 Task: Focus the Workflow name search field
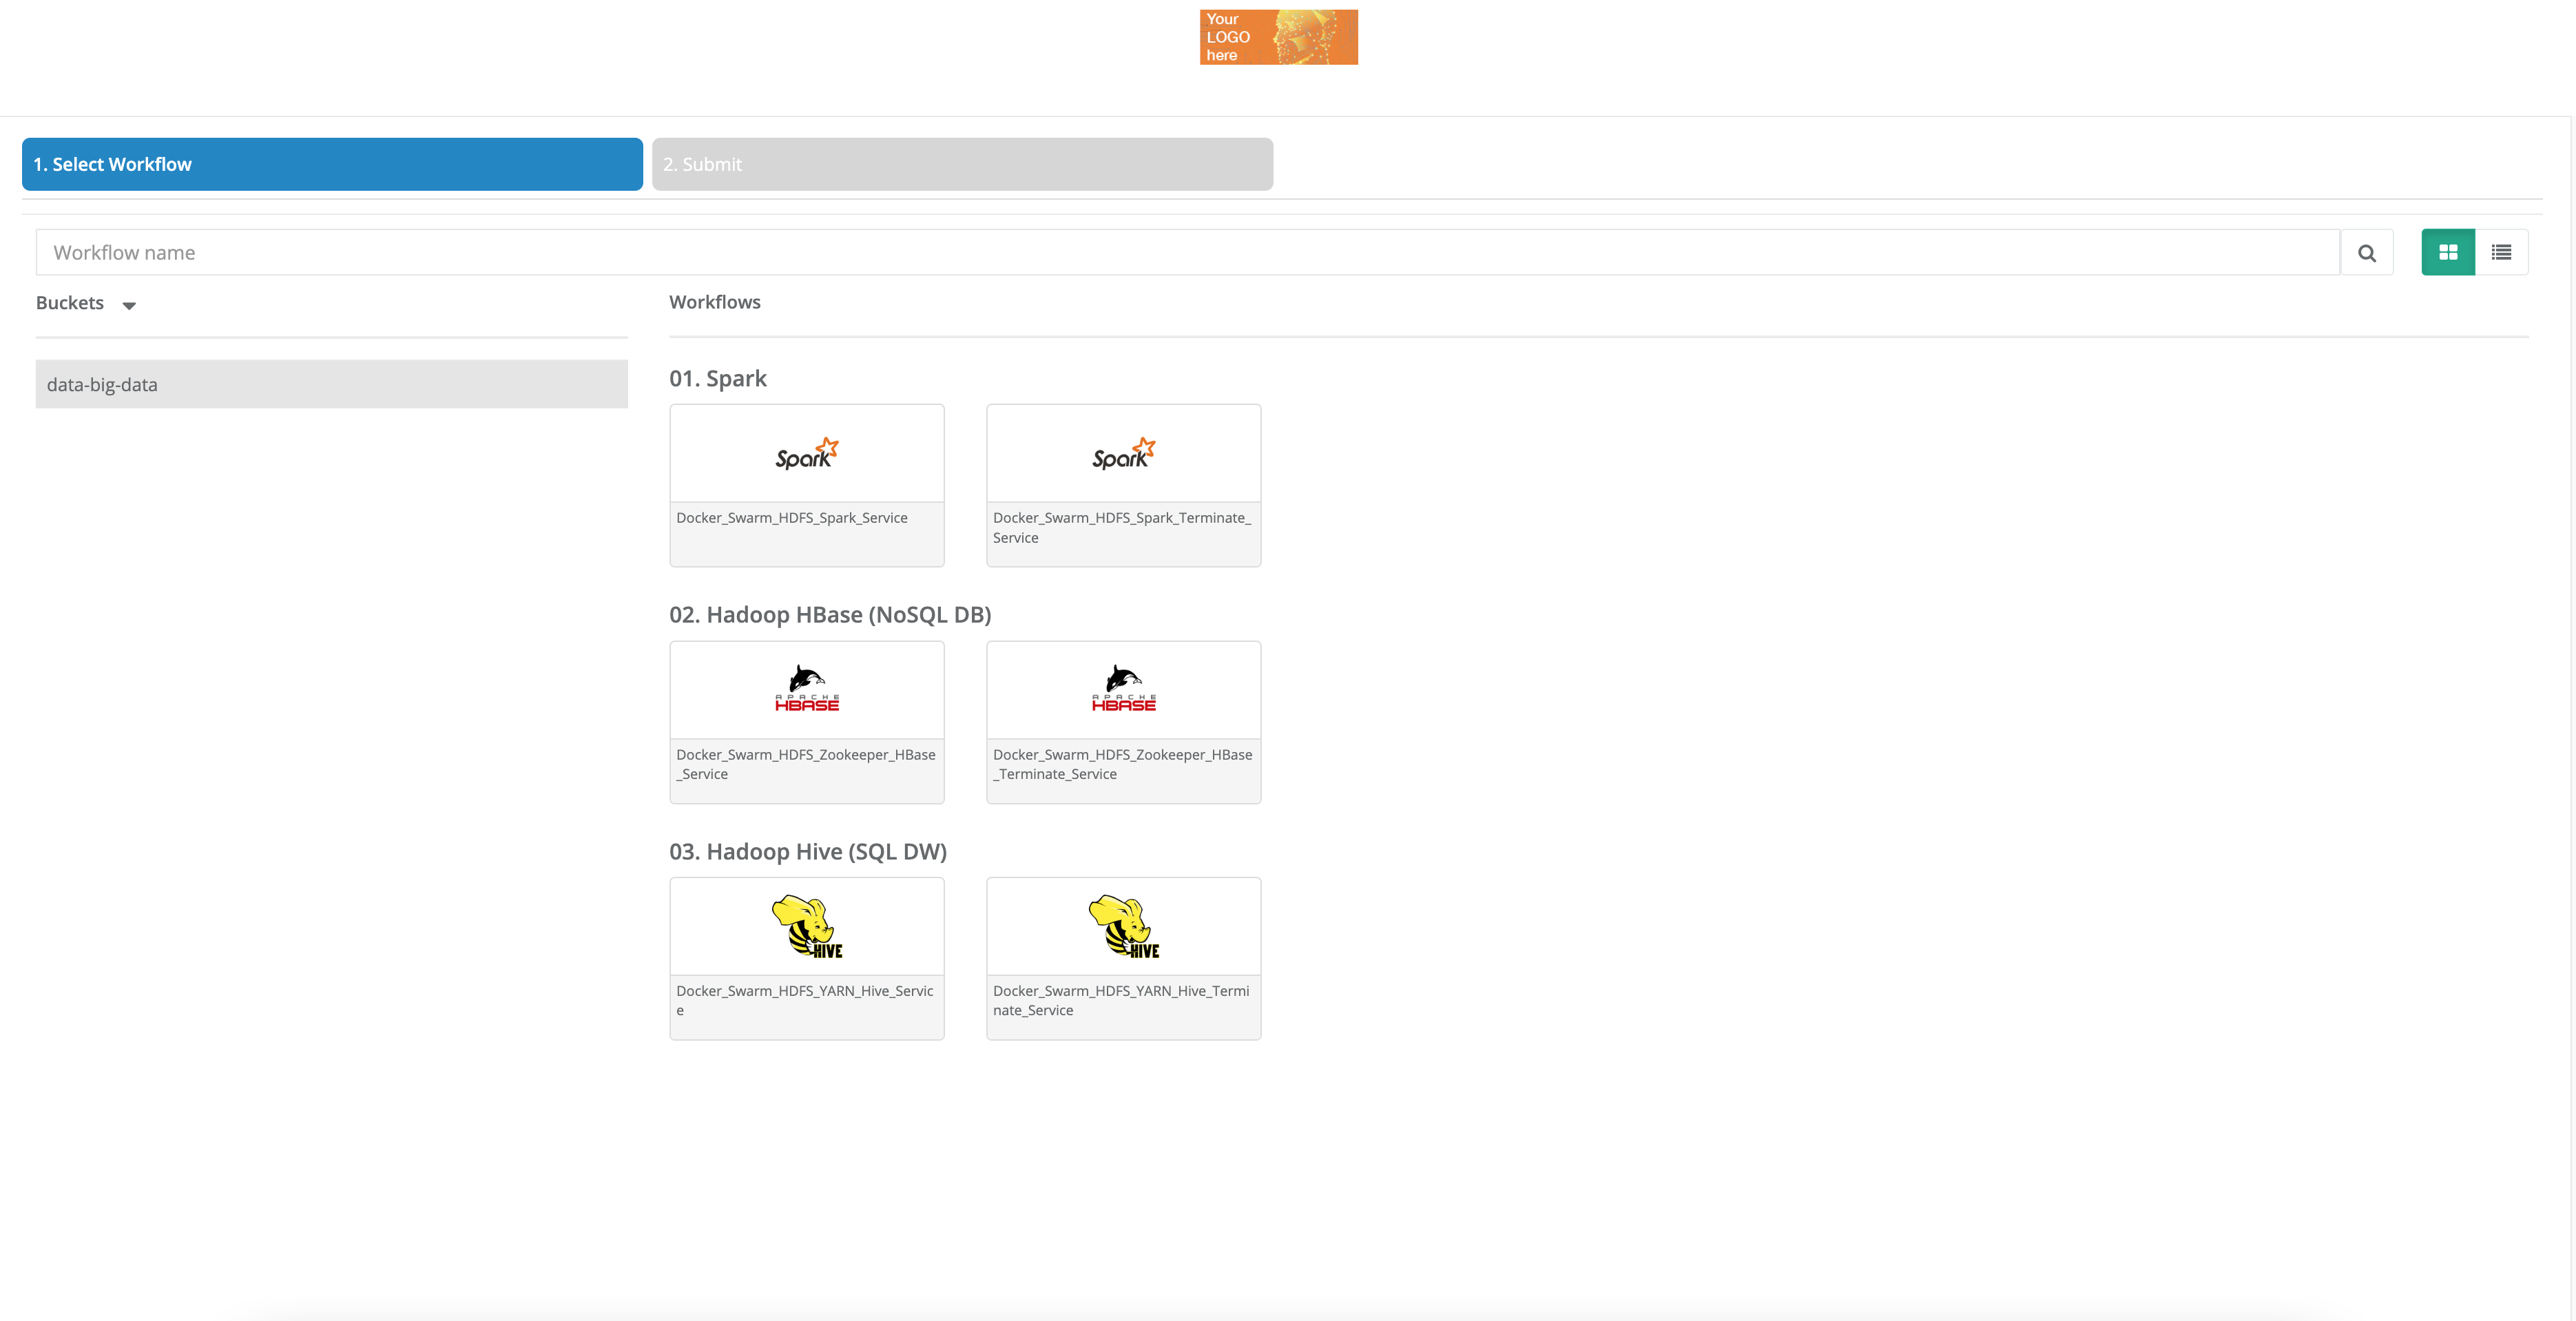[1187, 253]
